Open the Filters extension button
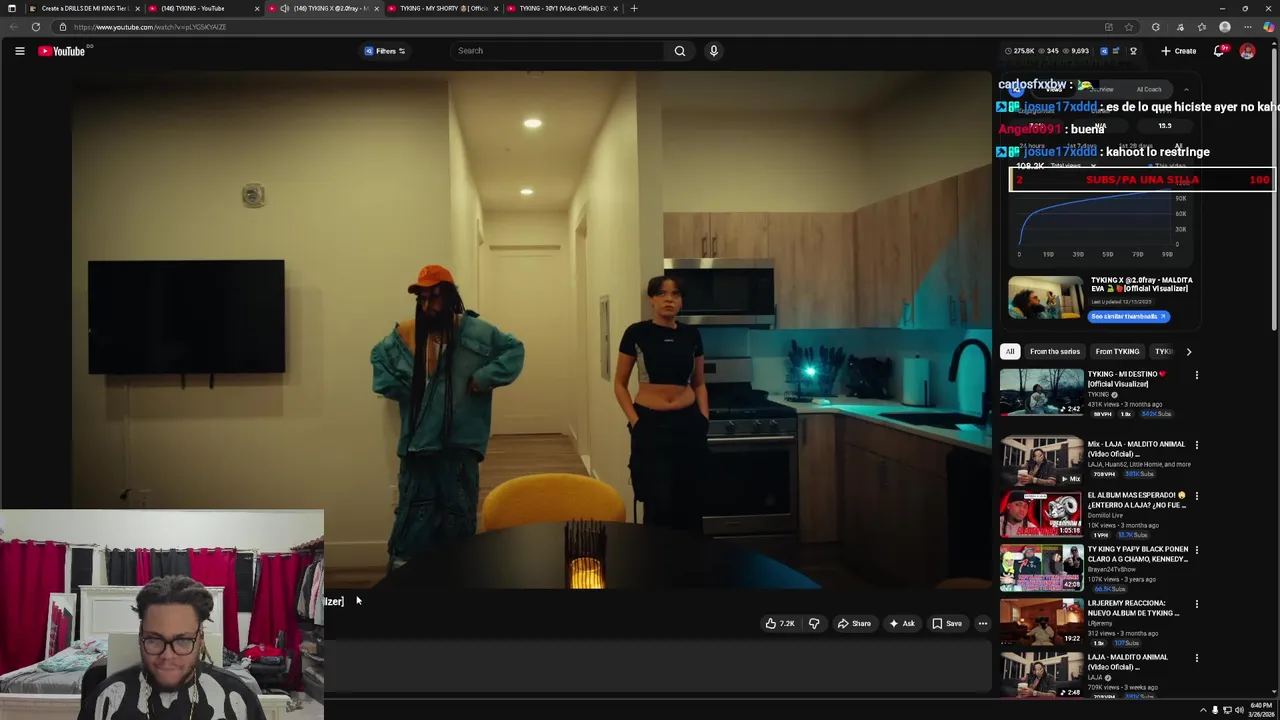The width and height of the screenshot is (1280, 720). pyautogui.click(x=385, y=51)
